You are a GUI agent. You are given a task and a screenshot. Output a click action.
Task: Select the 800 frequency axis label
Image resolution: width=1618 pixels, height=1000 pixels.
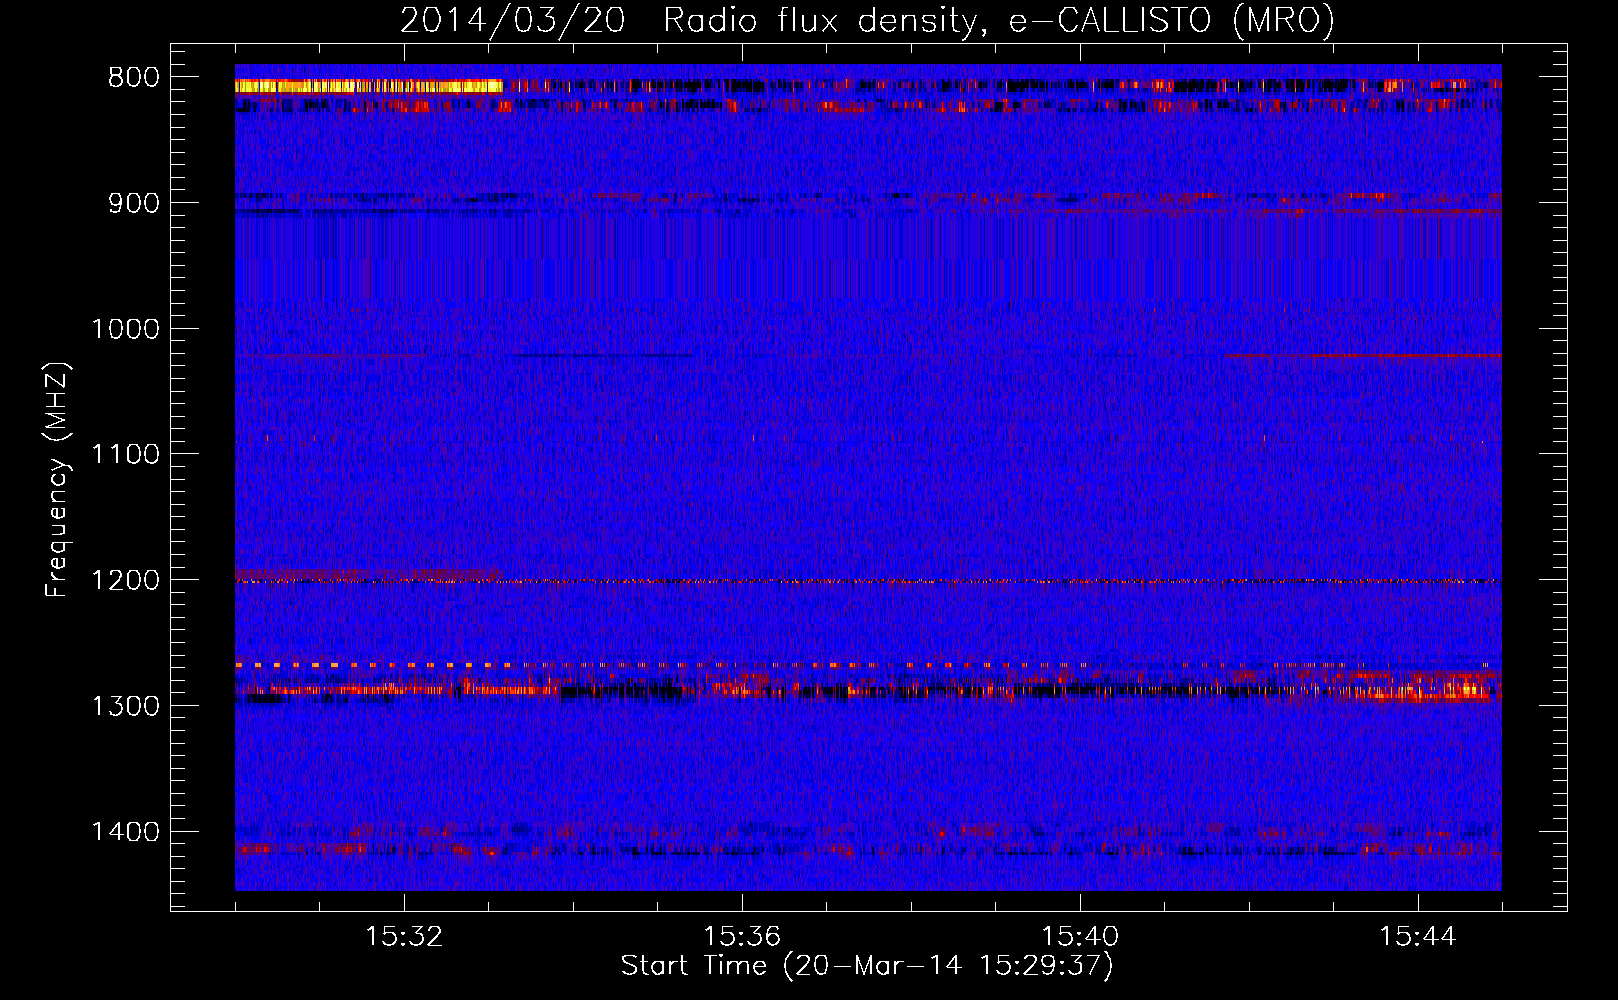134,78
